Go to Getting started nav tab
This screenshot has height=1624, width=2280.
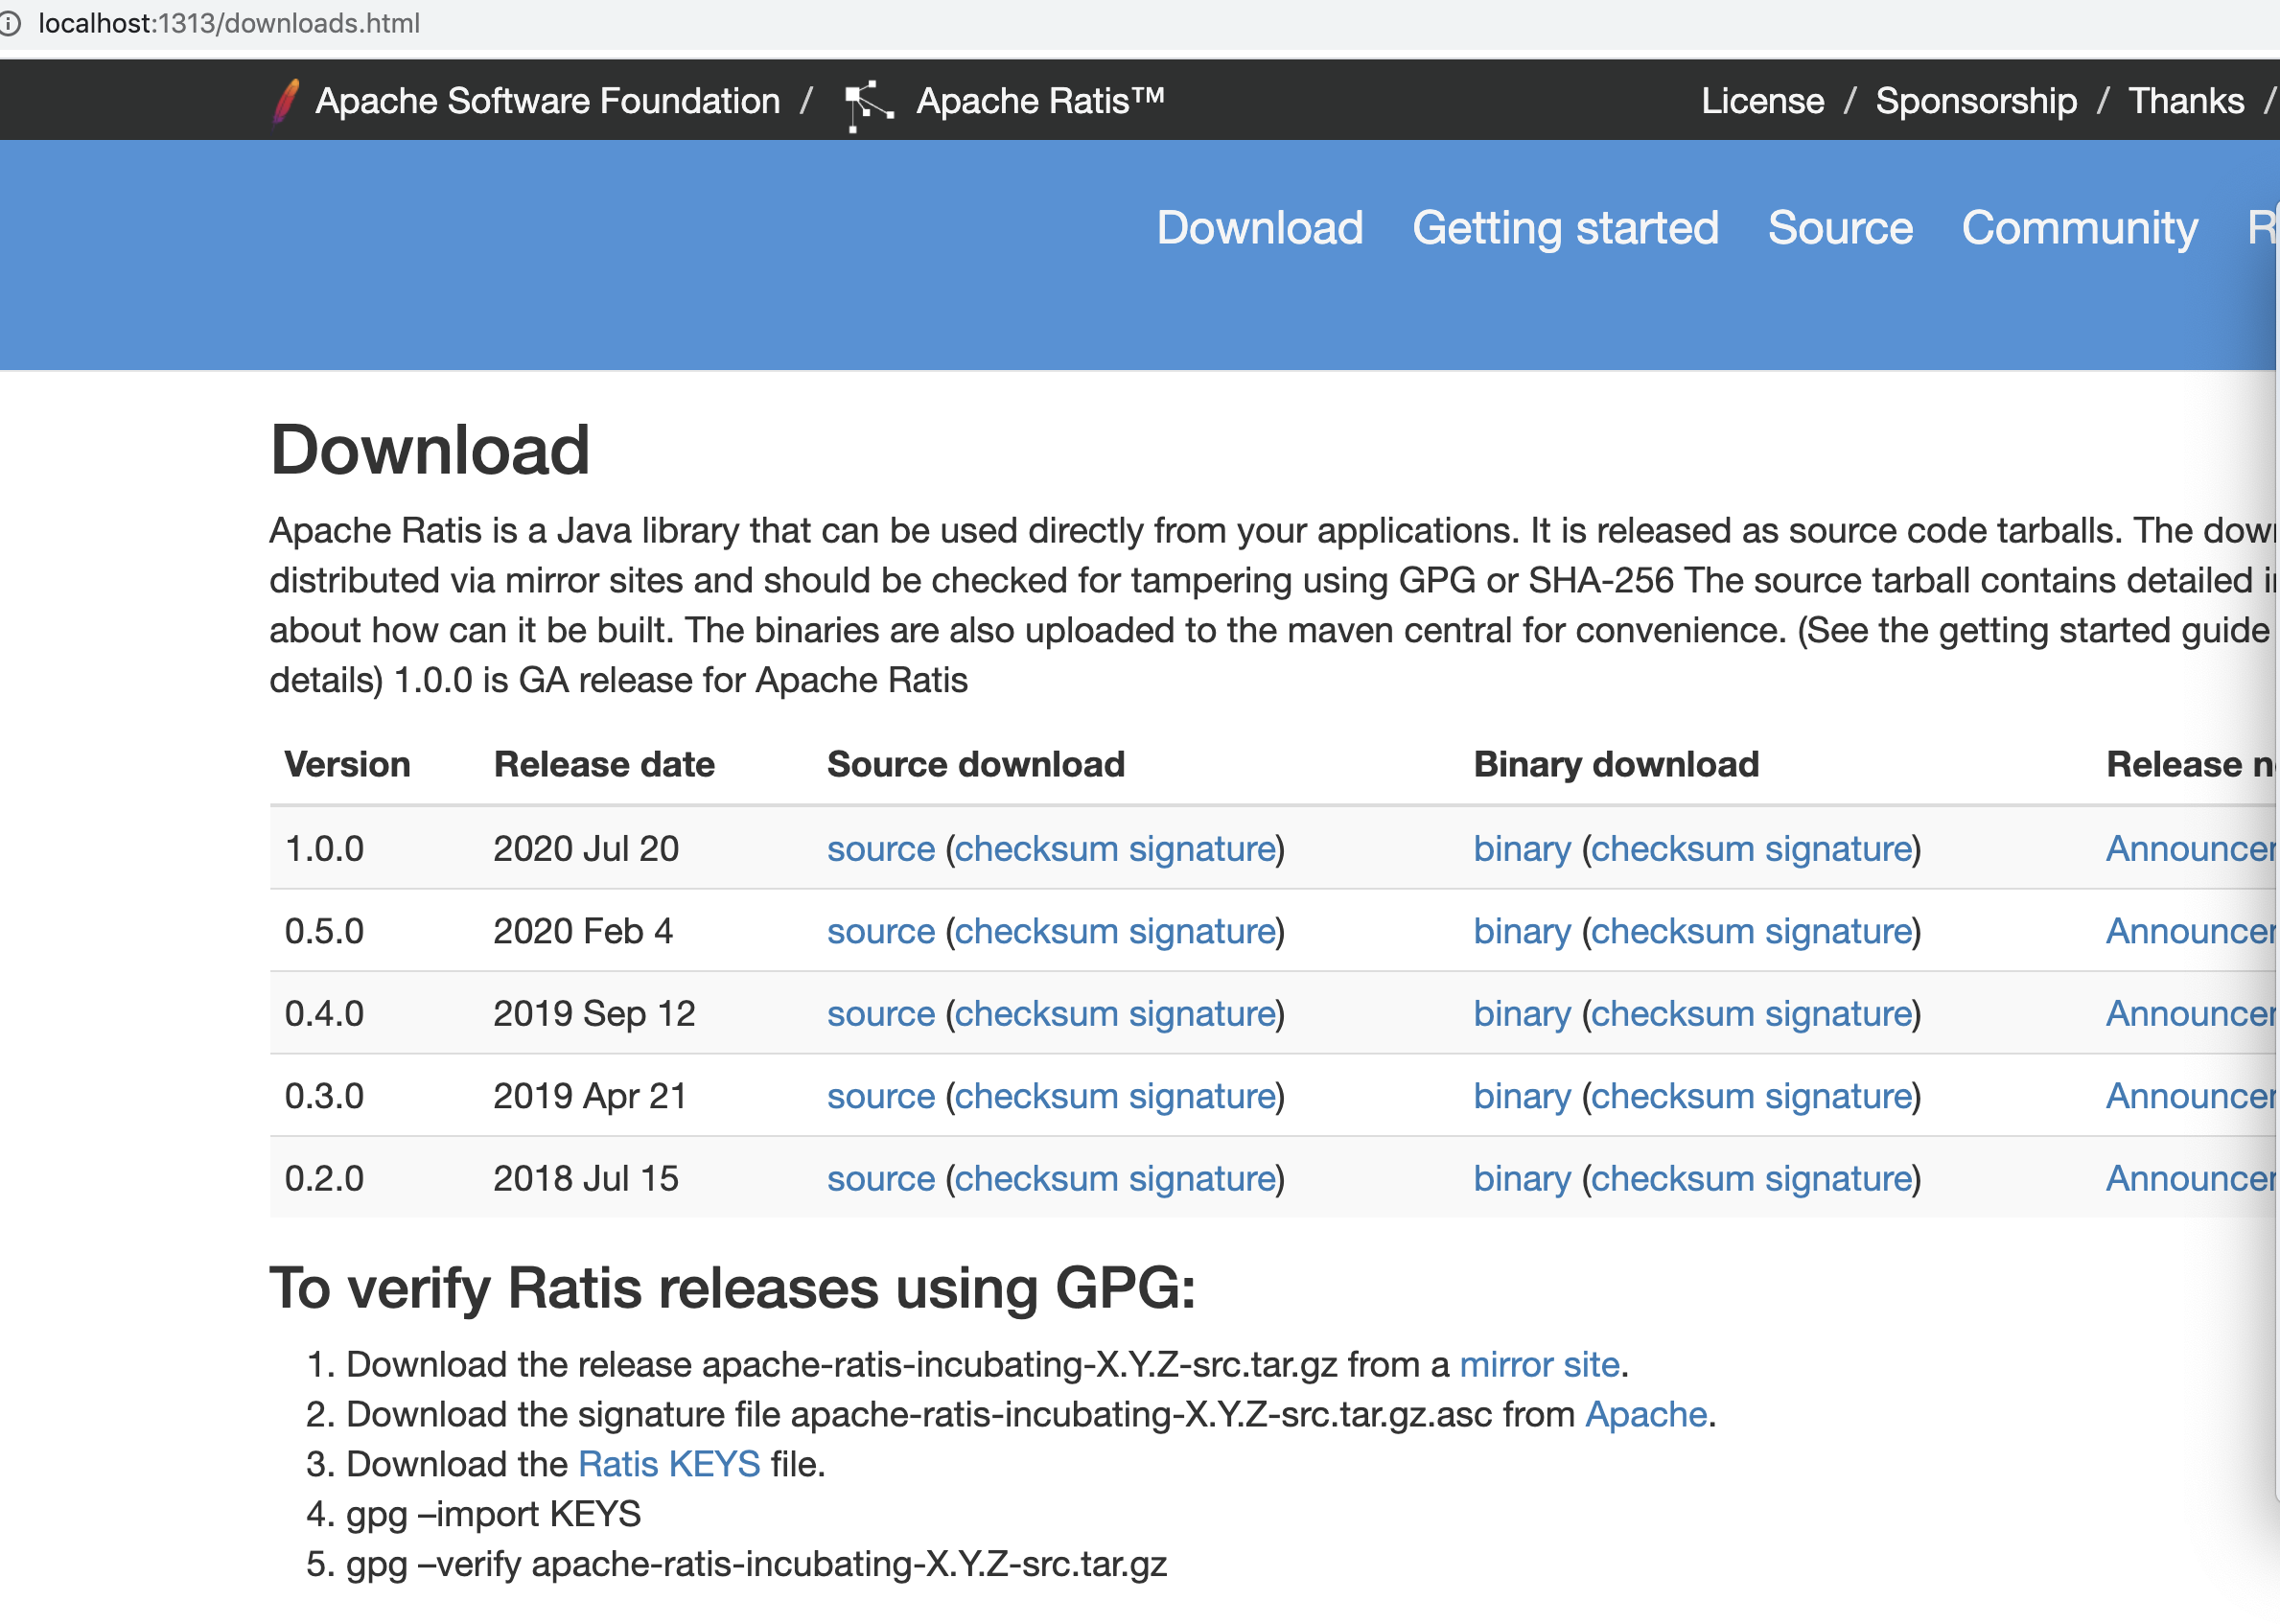tap(1564, 228)
